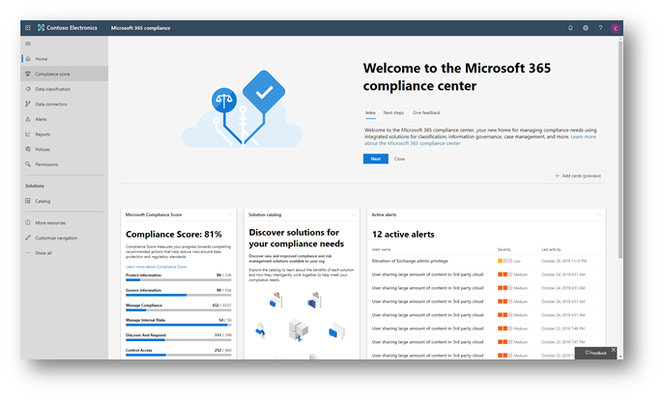664x400 pixels.
Task: Click Close in welcome banner
Action: point(399,159)
